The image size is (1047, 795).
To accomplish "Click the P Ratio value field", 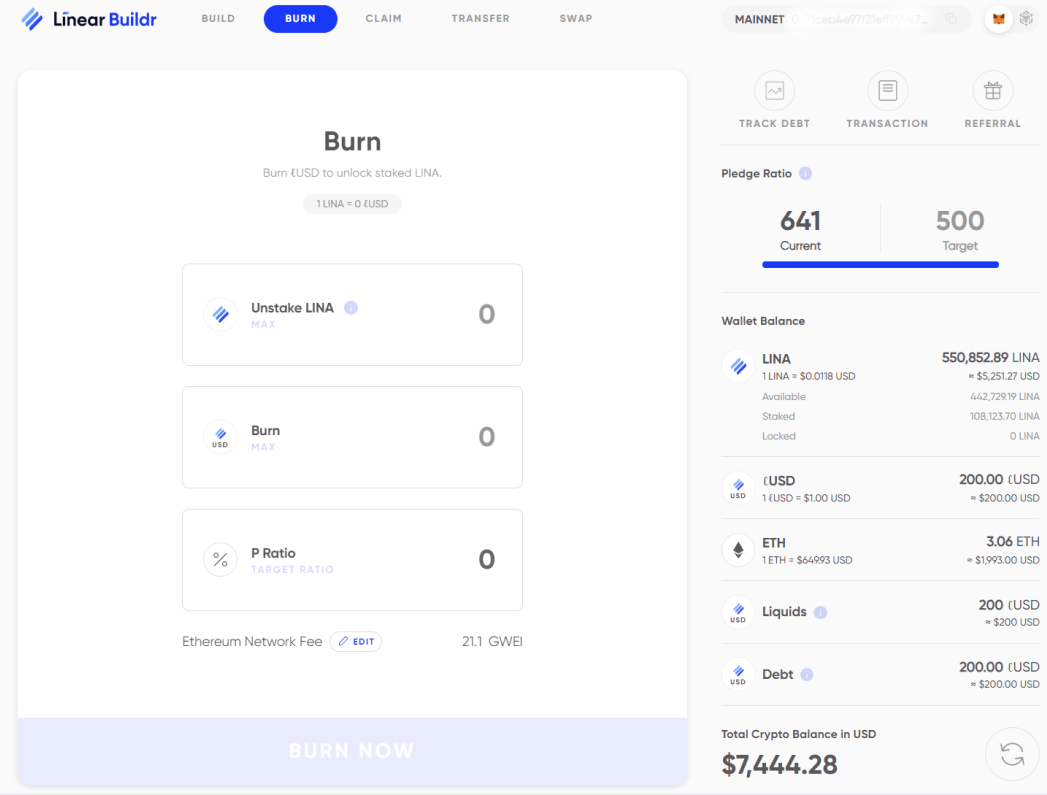I will tap(486, 559).
